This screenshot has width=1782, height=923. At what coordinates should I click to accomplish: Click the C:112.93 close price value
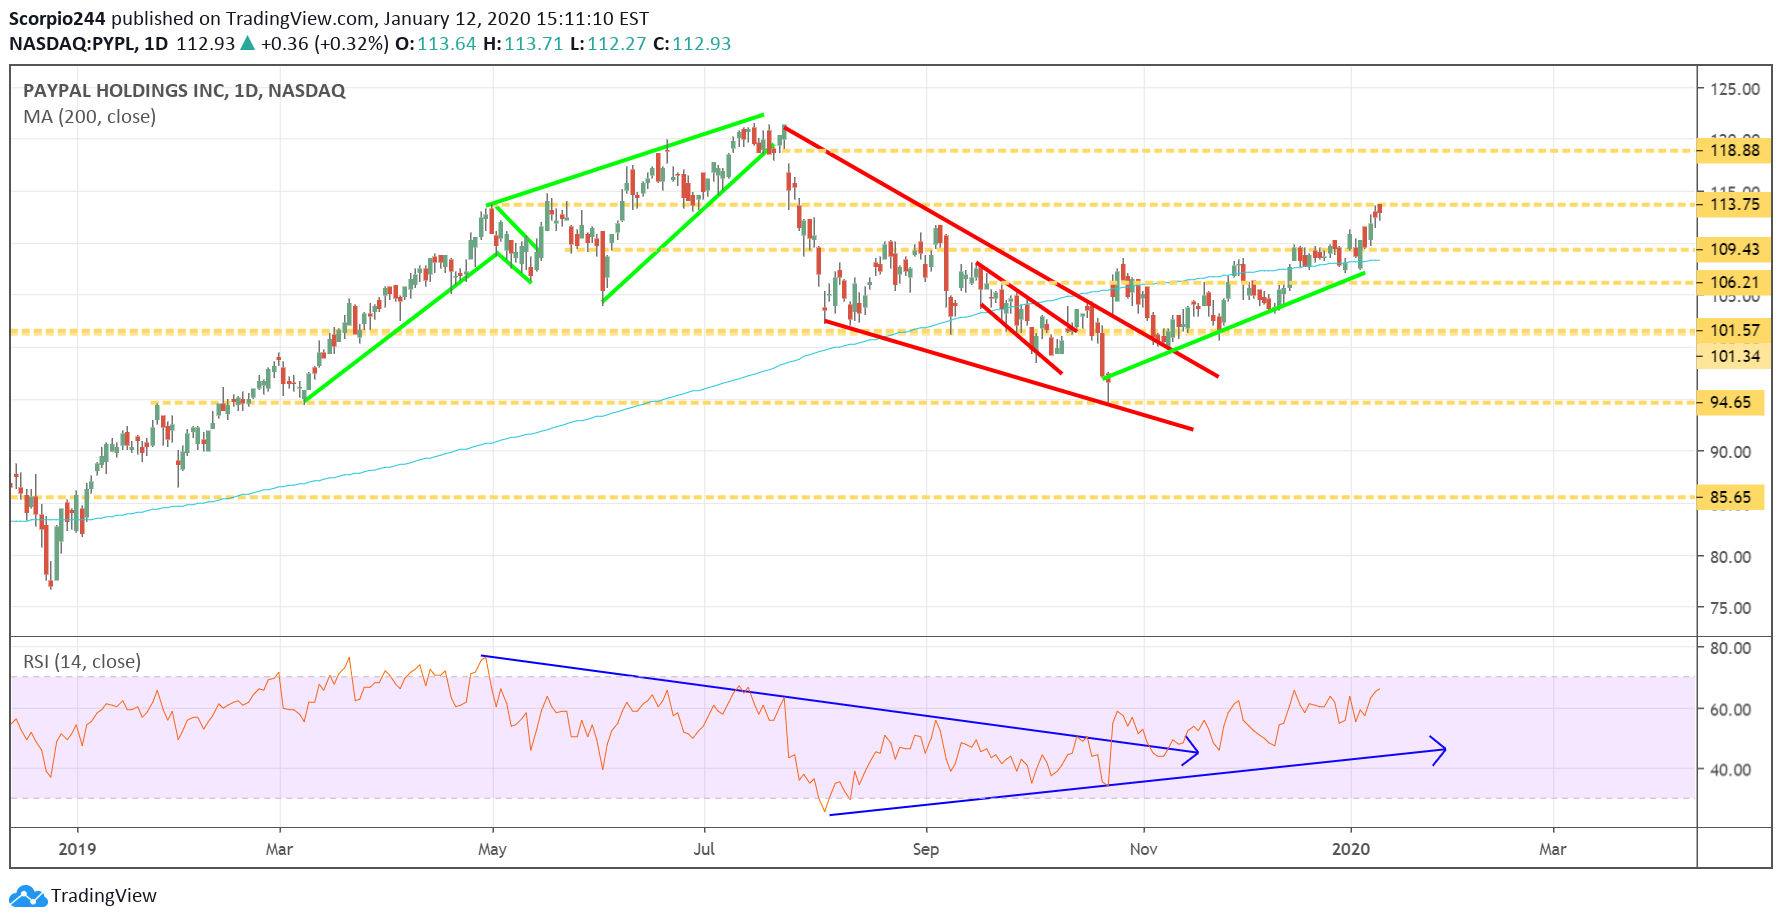click(x=692, y=44)
